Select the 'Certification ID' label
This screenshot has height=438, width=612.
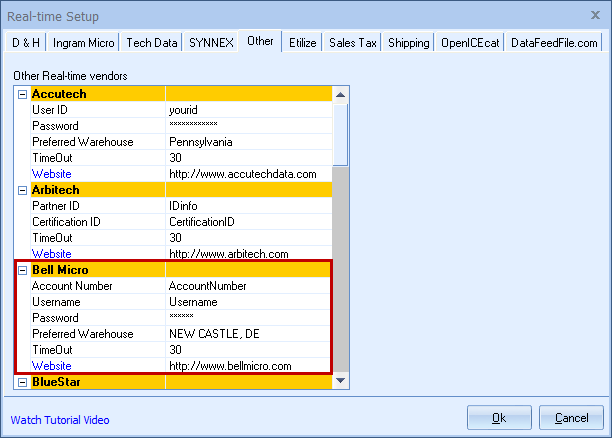(66, 222)
